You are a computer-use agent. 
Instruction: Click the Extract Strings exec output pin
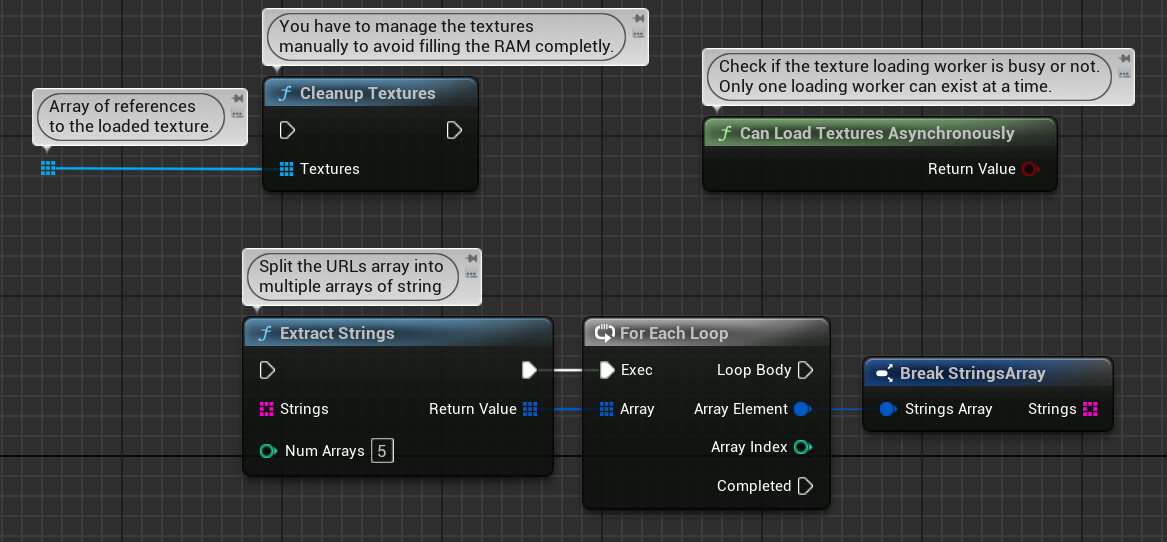click(x=529, y=370)
